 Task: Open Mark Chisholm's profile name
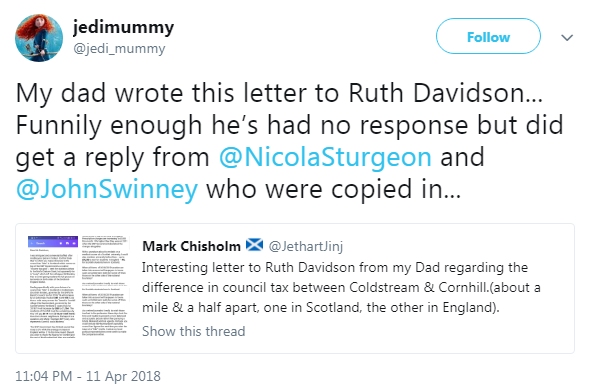click(x=191, y=246)
